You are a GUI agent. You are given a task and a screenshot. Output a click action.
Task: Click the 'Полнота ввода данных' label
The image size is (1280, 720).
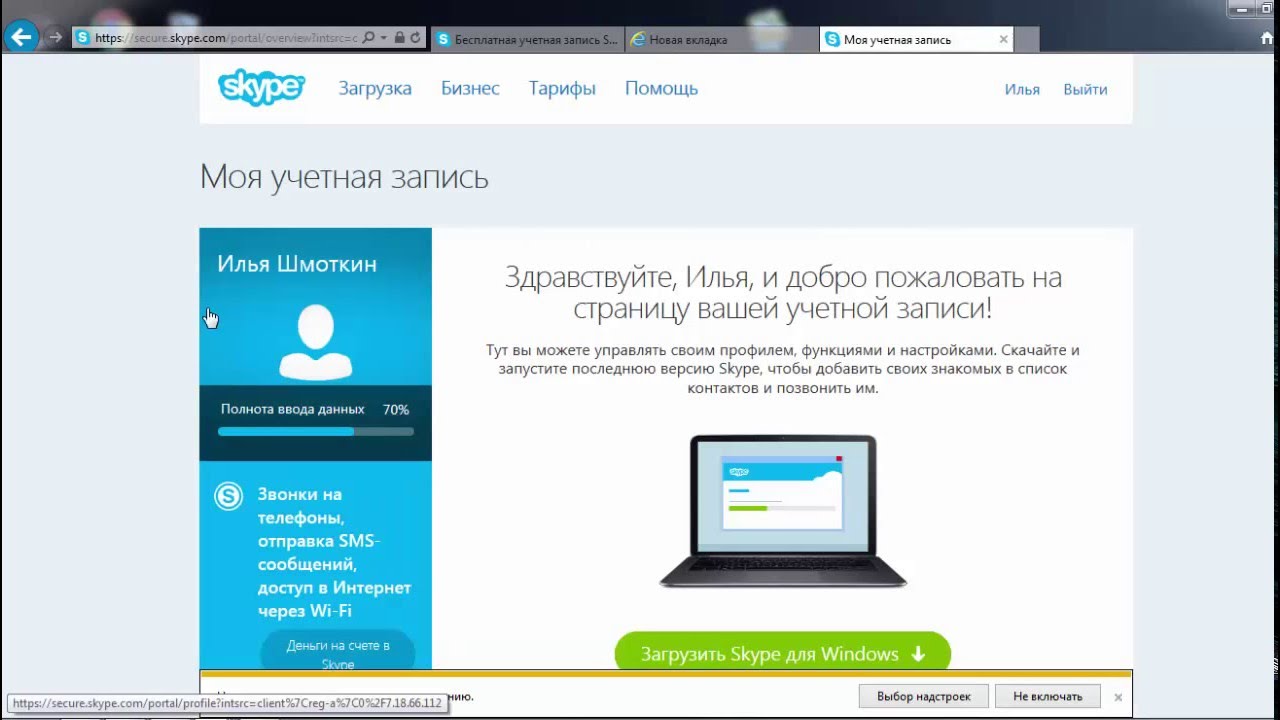click(292, 409)
